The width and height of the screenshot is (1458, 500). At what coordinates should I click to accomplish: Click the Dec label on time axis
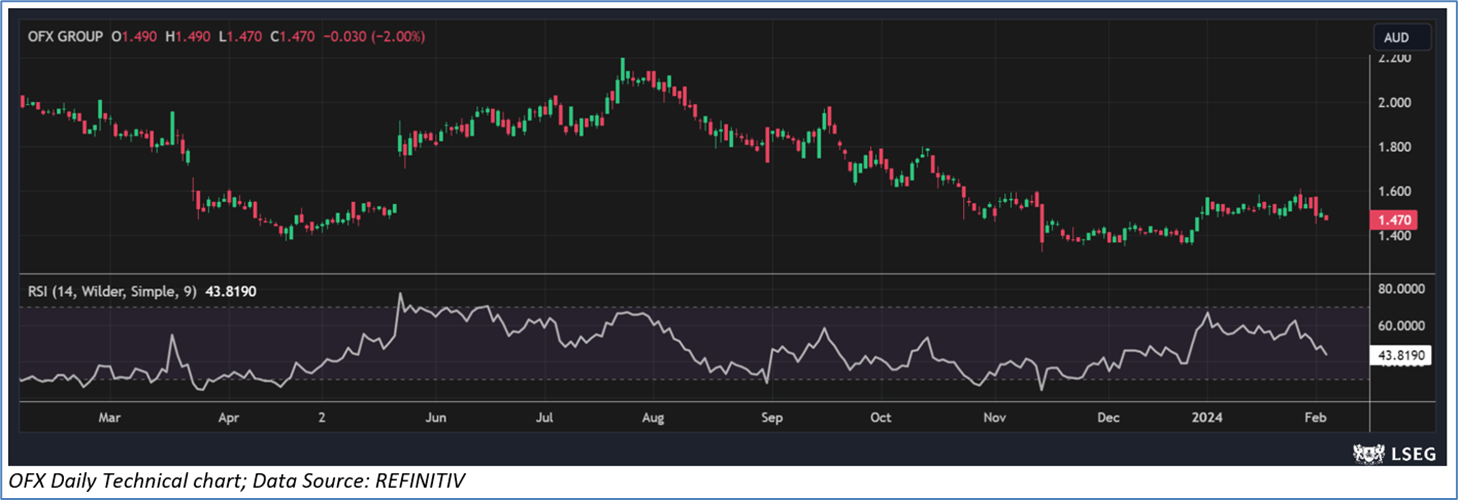tap(1109, 416)
